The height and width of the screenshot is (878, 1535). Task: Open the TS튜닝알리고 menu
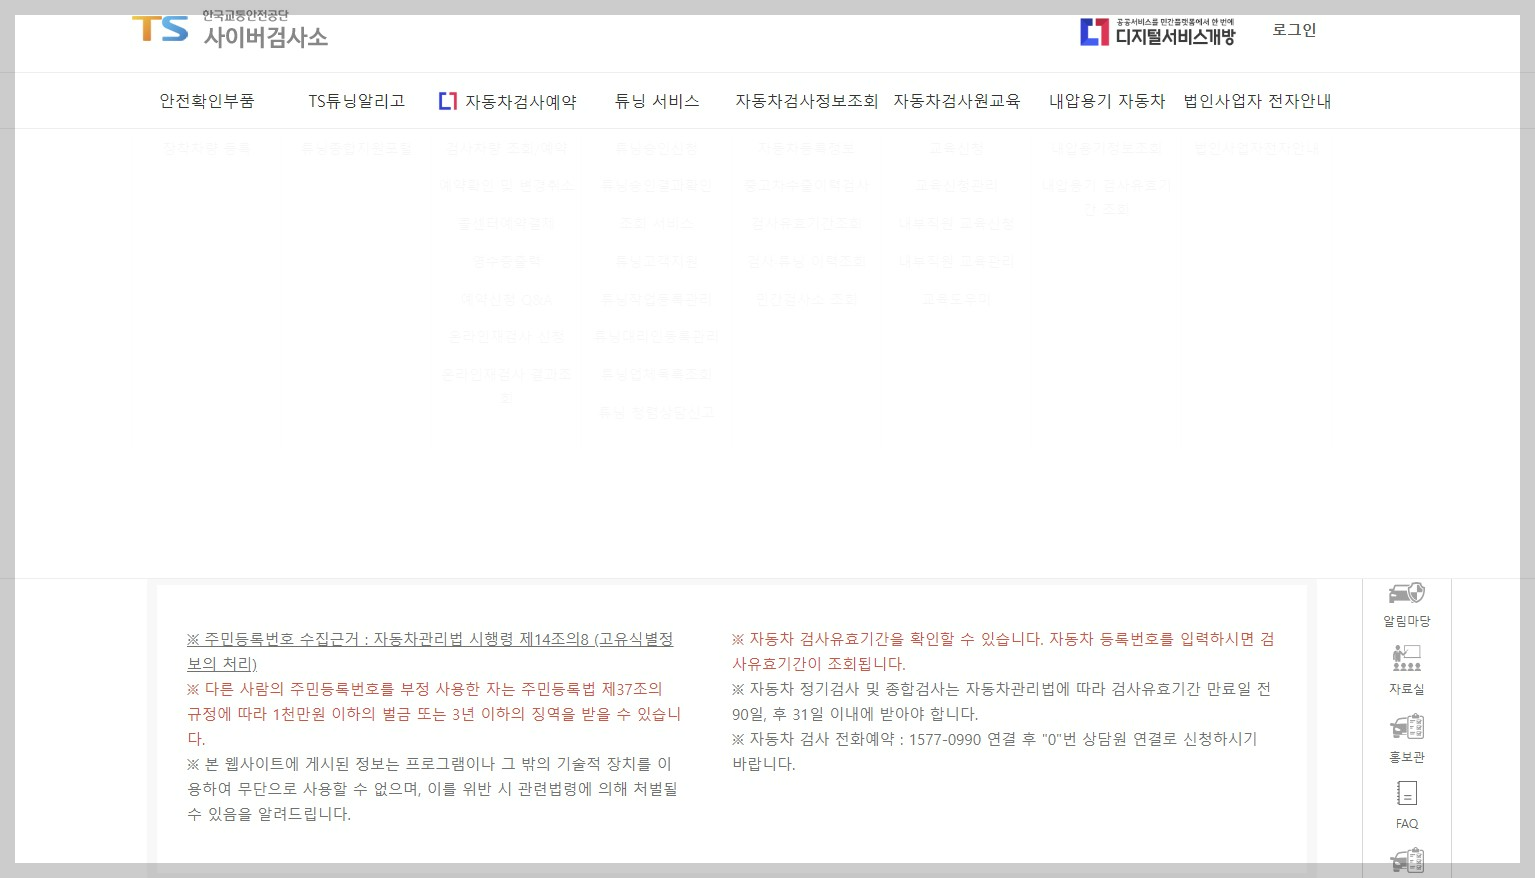click(x=356, y=101)
